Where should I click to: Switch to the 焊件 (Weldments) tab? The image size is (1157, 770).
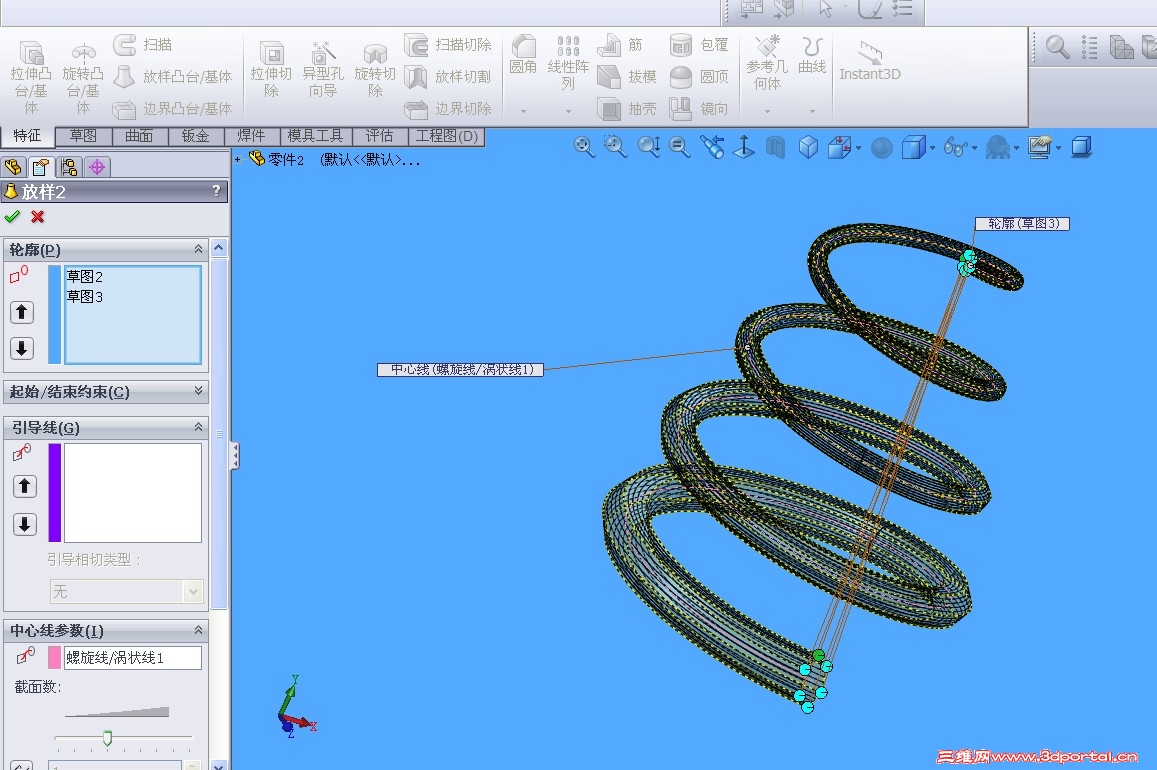click(251, 136)
